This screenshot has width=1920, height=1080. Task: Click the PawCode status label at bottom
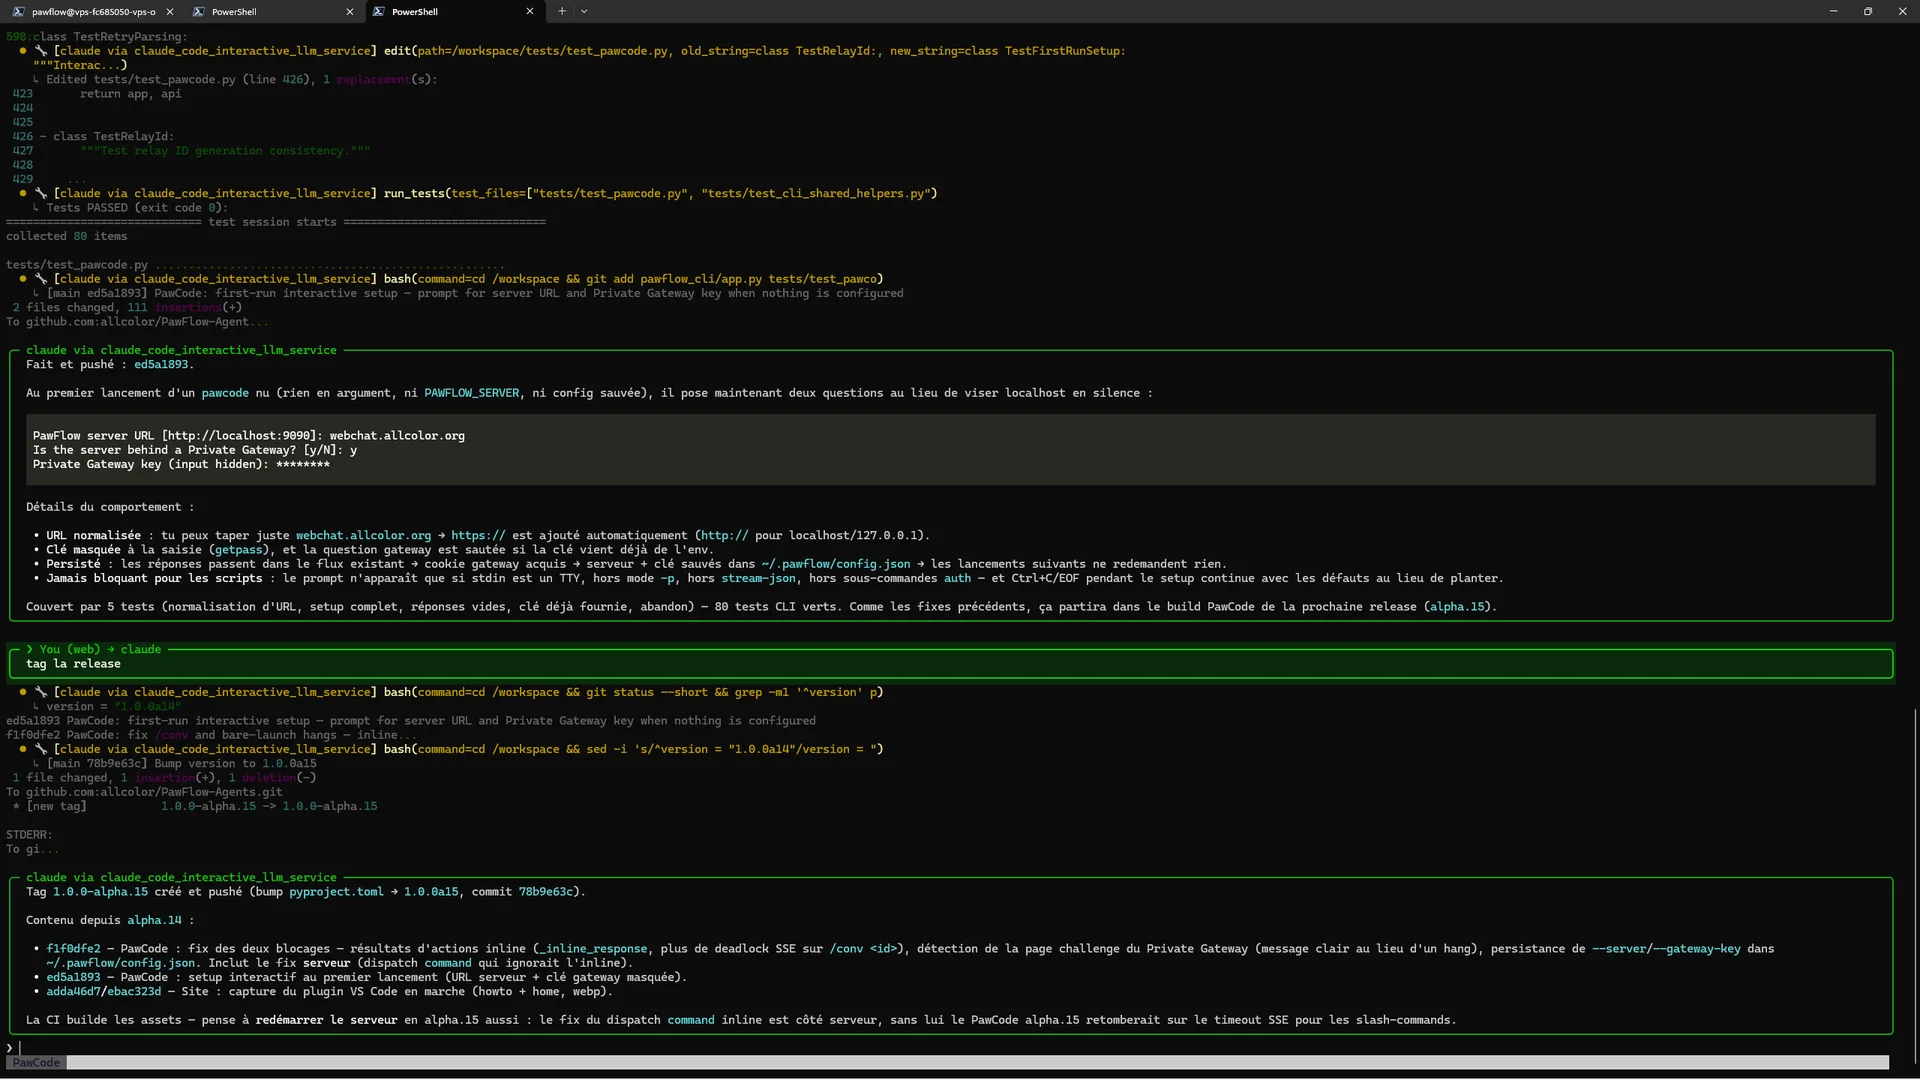pos(36,1063)
